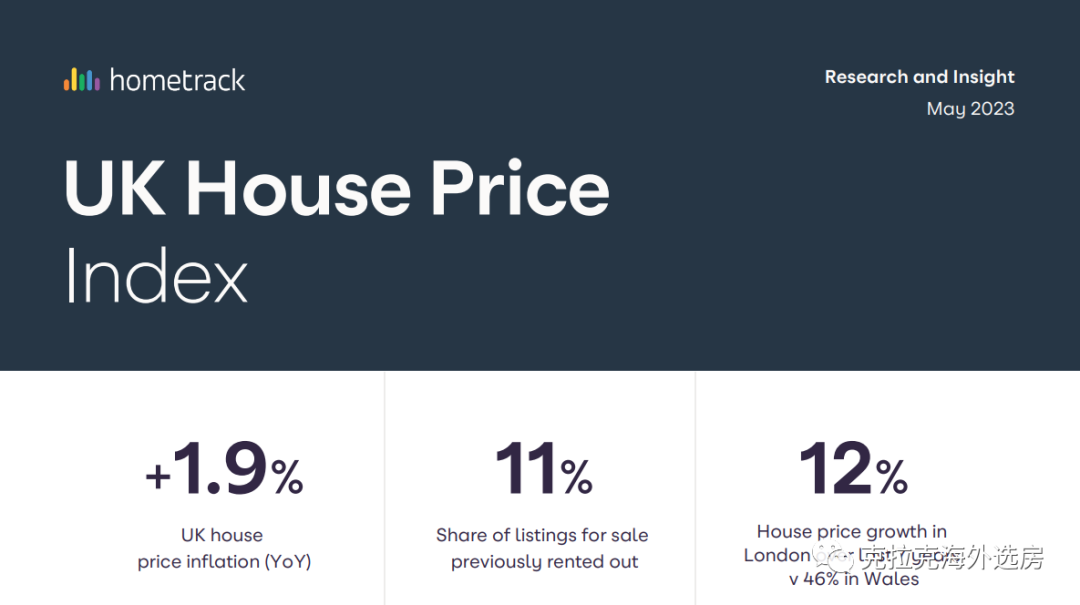The image size is (1080, 605).
Task: Select the word Index in the title
Action: coord(156,276)
